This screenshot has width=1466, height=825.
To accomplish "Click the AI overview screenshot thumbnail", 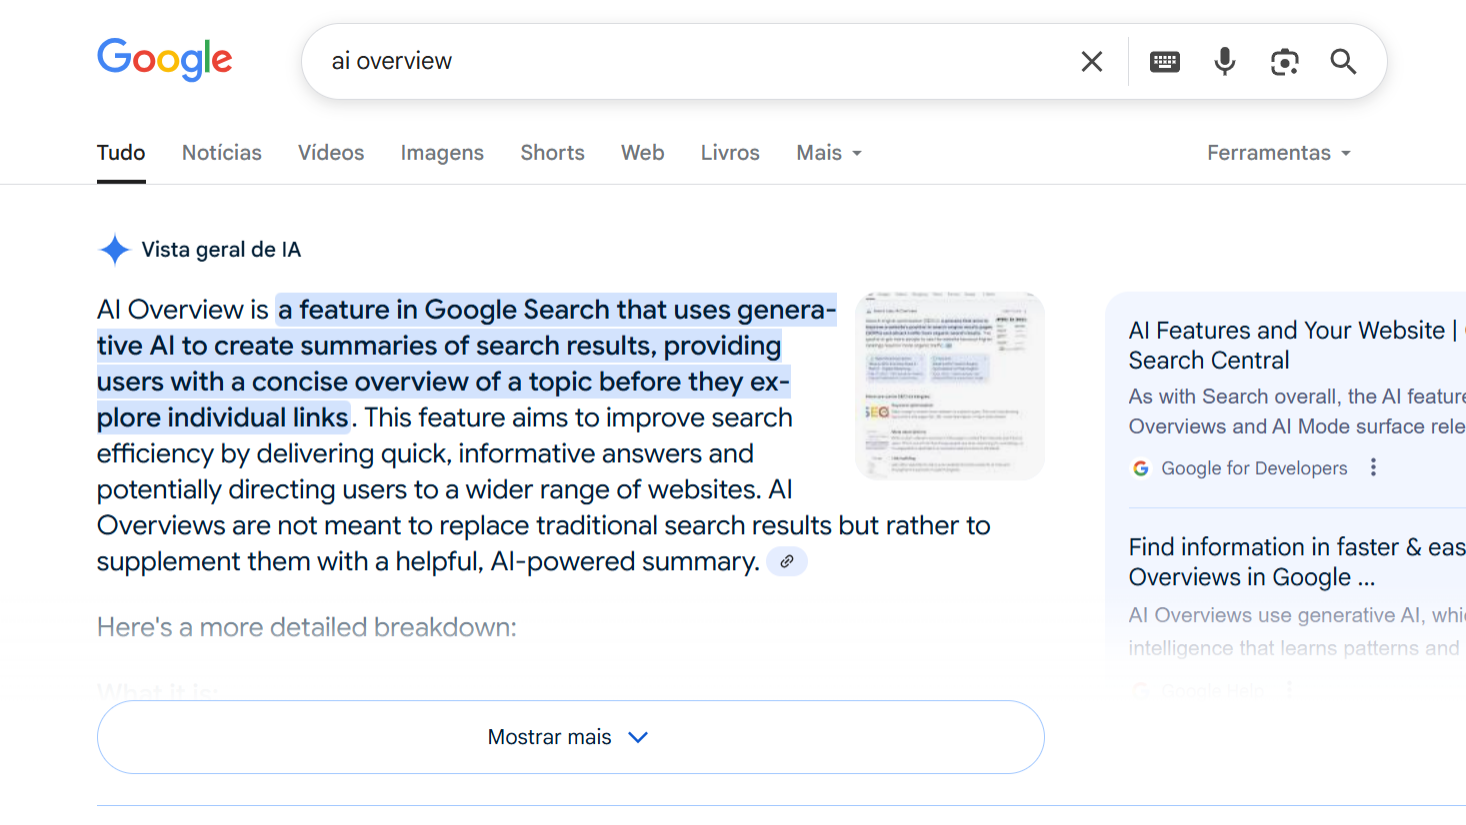I will pos(949,386).
